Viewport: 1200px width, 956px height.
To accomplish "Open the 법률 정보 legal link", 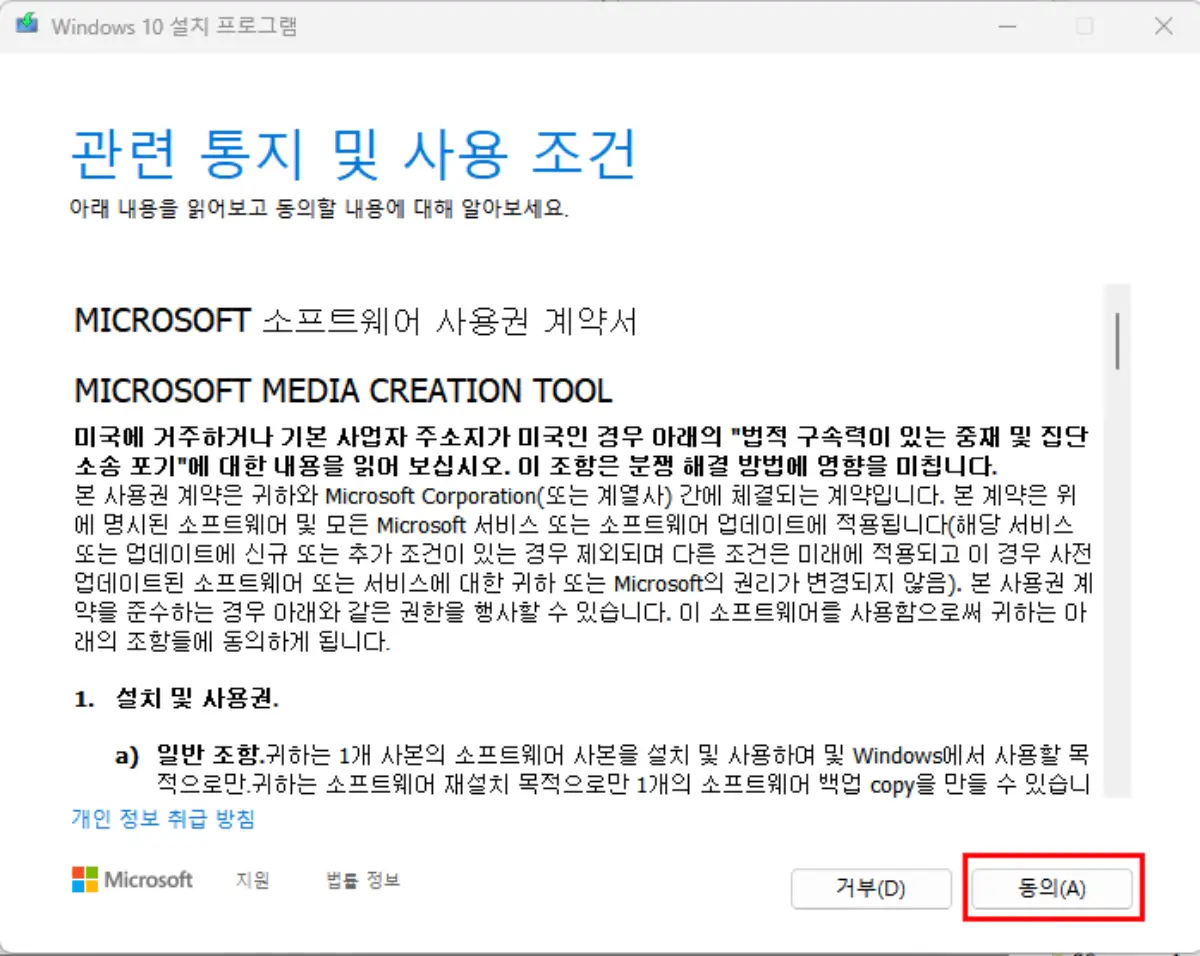I will pos(363,880).
